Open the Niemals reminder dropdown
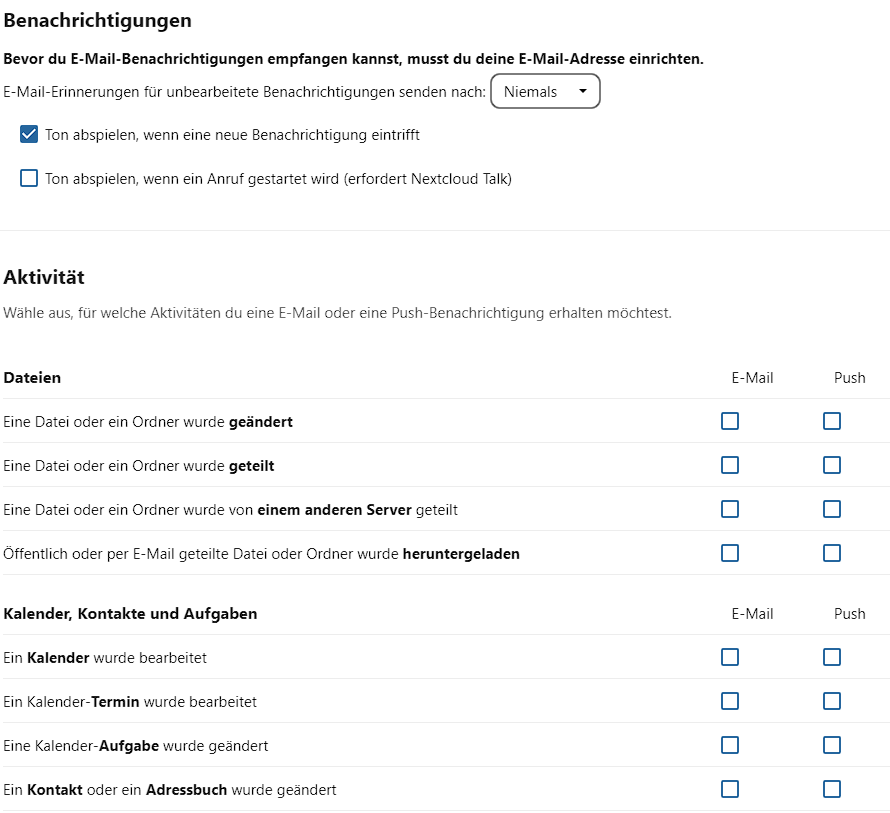This screenshot has width=890, height=813. point(545,92)
